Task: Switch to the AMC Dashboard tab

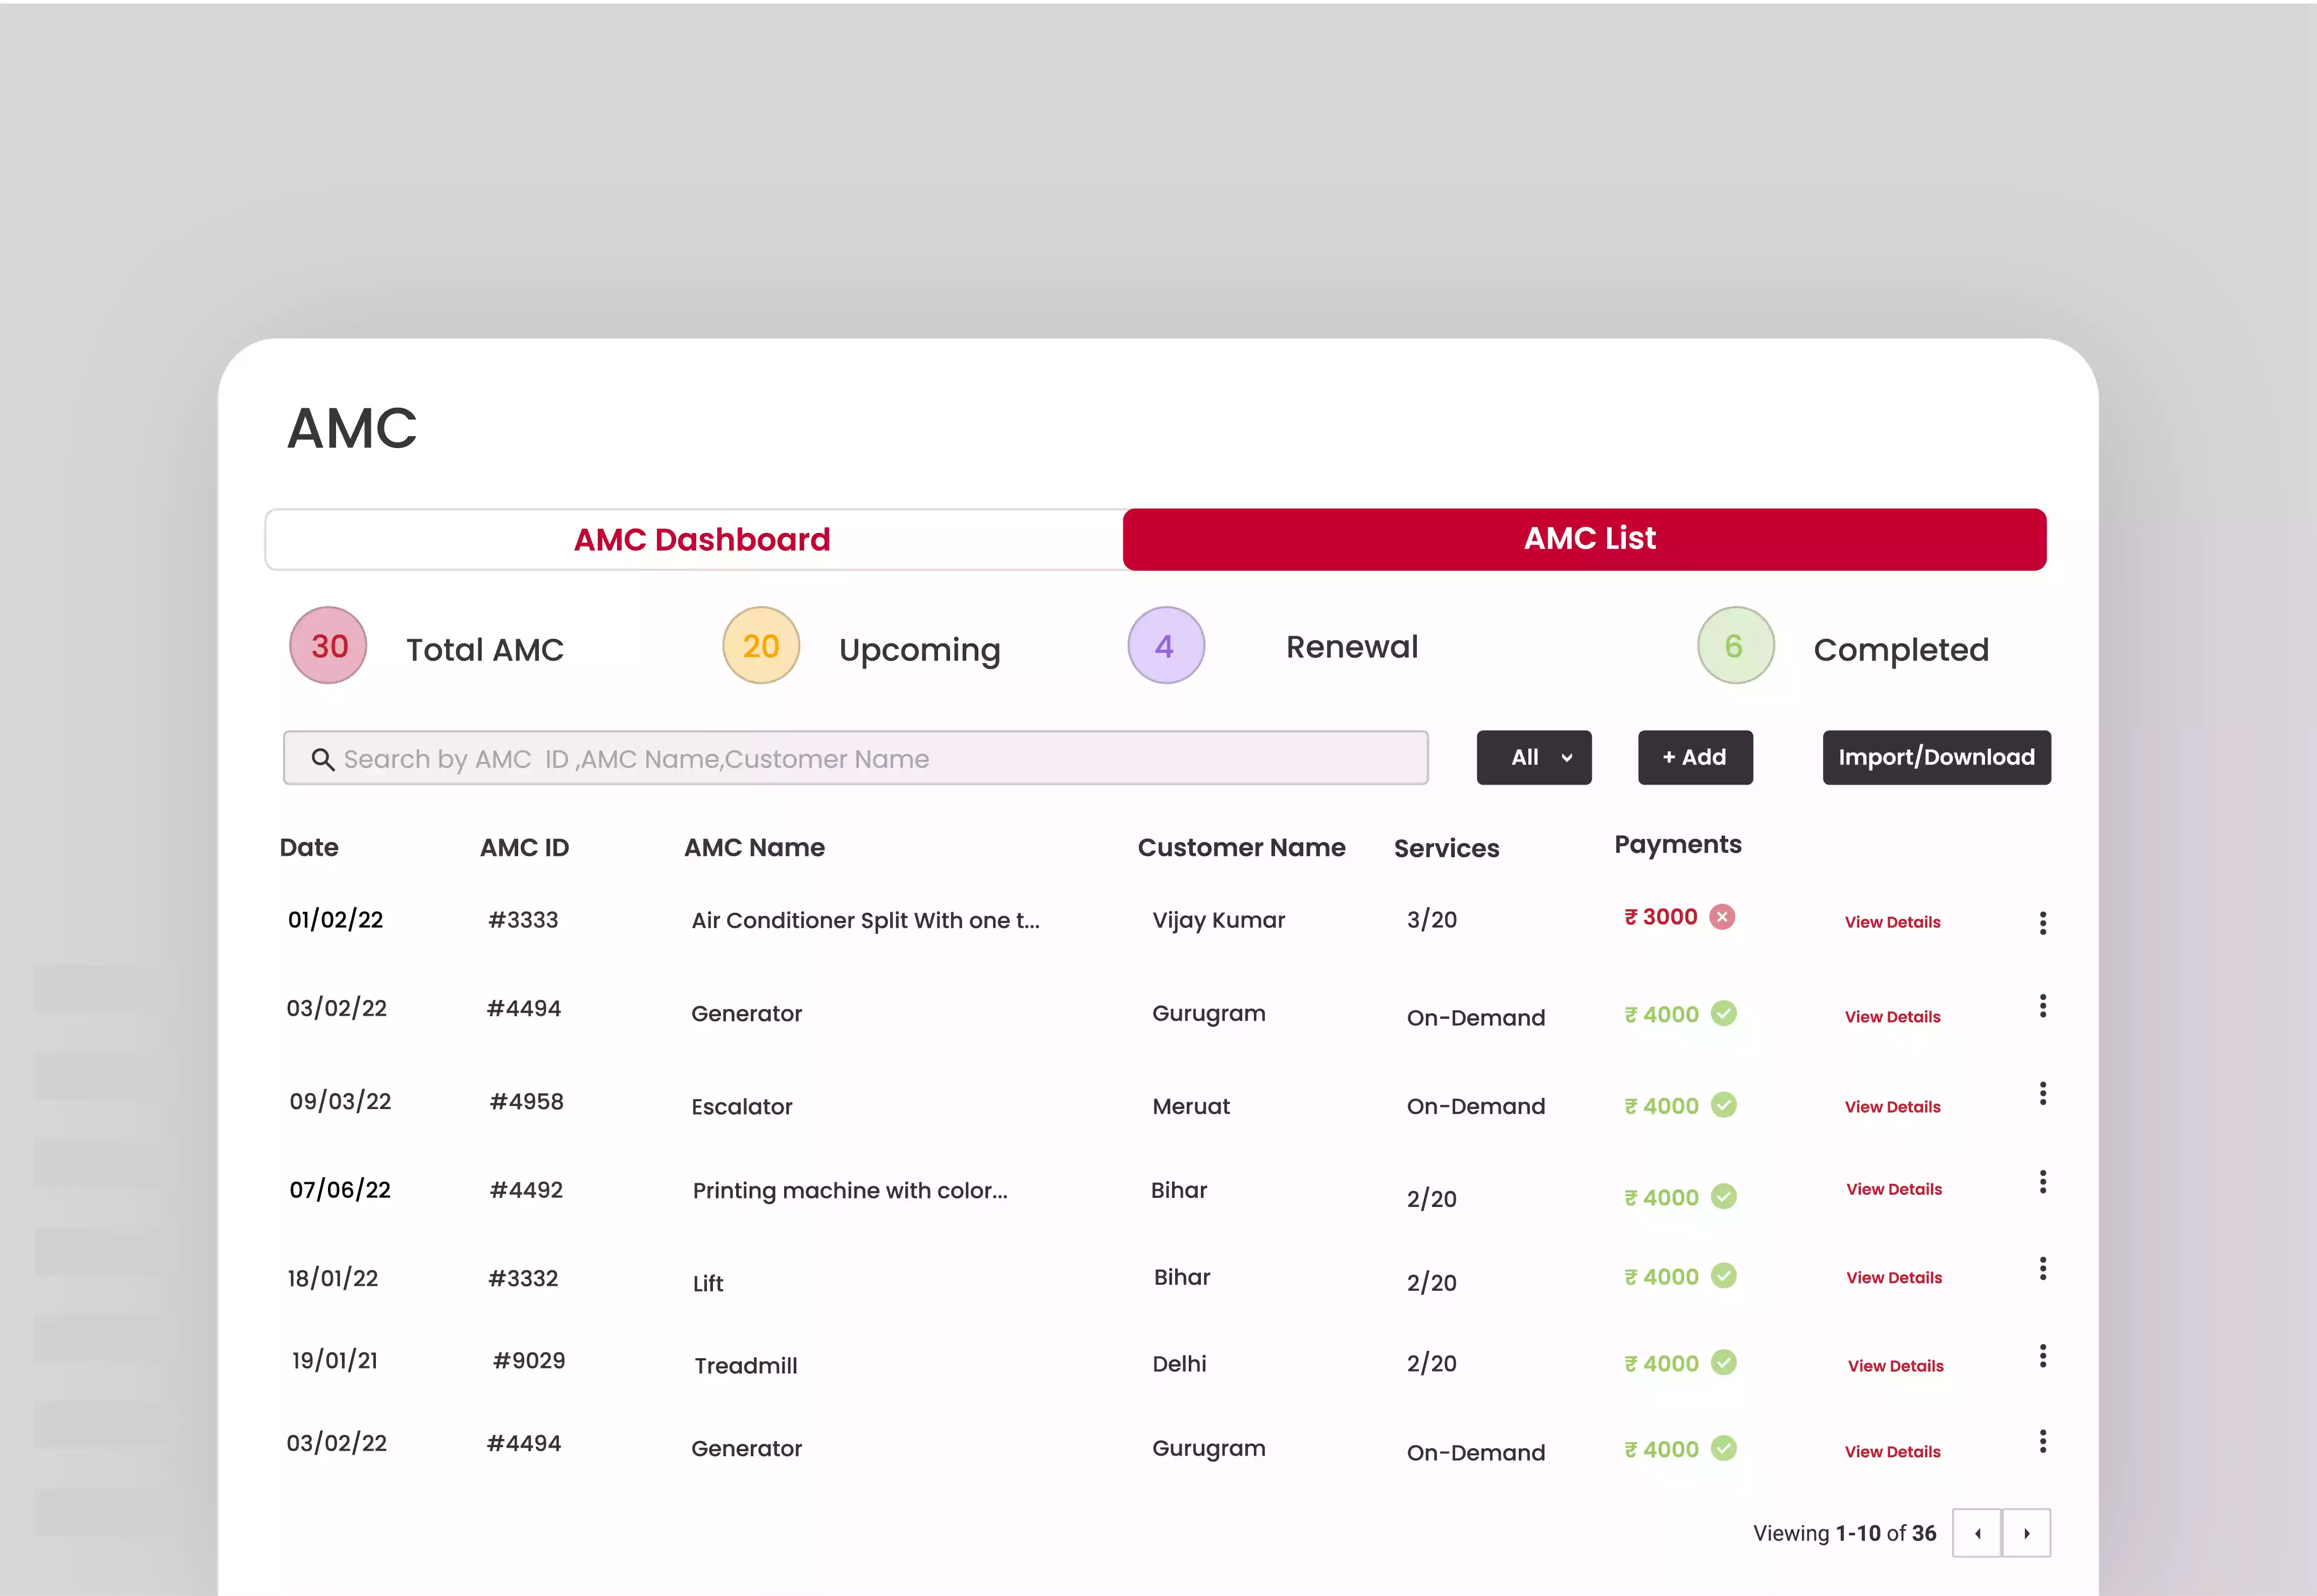Action: (x=695, y=540)
